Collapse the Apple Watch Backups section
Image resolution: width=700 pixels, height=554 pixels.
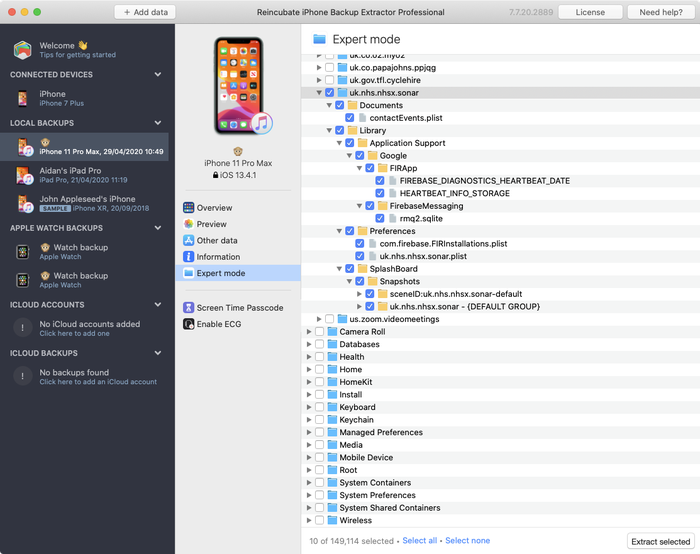tap(158, 228)
